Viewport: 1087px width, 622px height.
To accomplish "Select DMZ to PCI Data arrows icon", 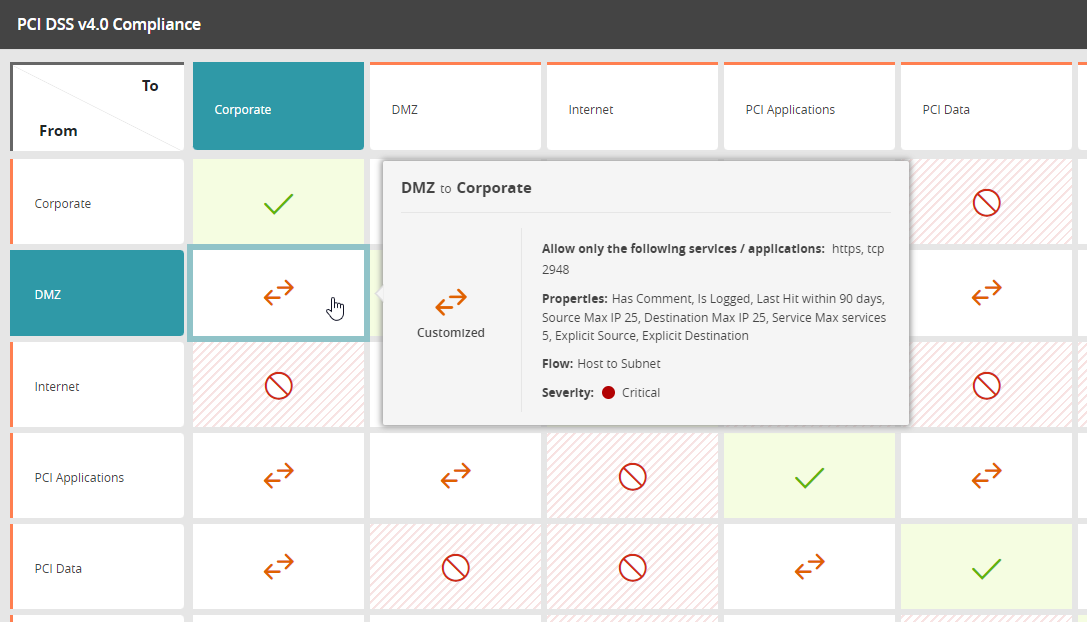I will click(x=986, y=293).
